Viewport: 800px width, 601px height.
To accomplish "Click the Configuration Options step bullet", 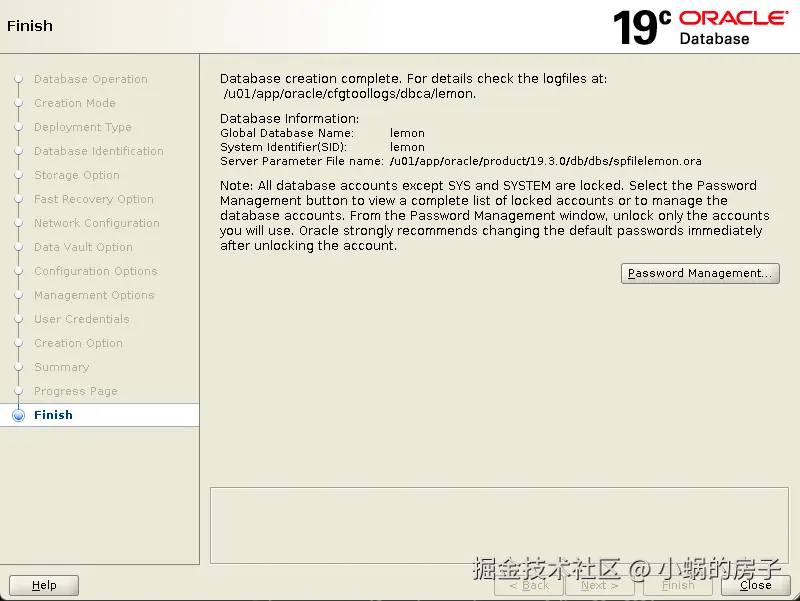I will coord(18,271).
